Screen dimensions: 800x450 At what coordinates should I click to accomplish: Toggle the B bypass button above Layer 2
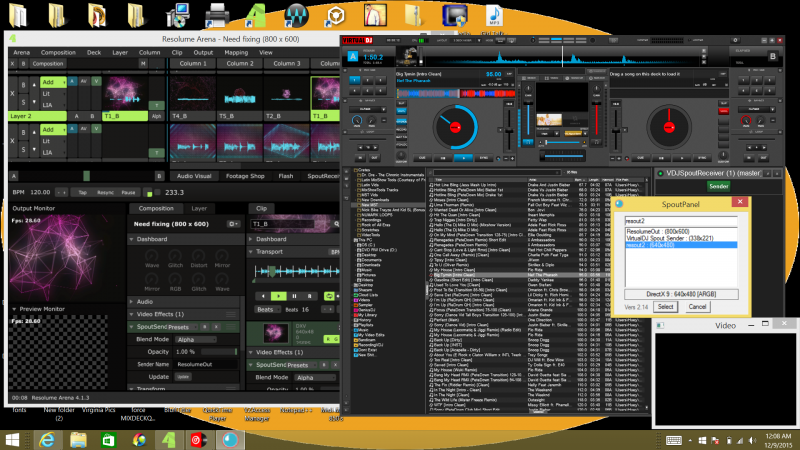[23, 85]
